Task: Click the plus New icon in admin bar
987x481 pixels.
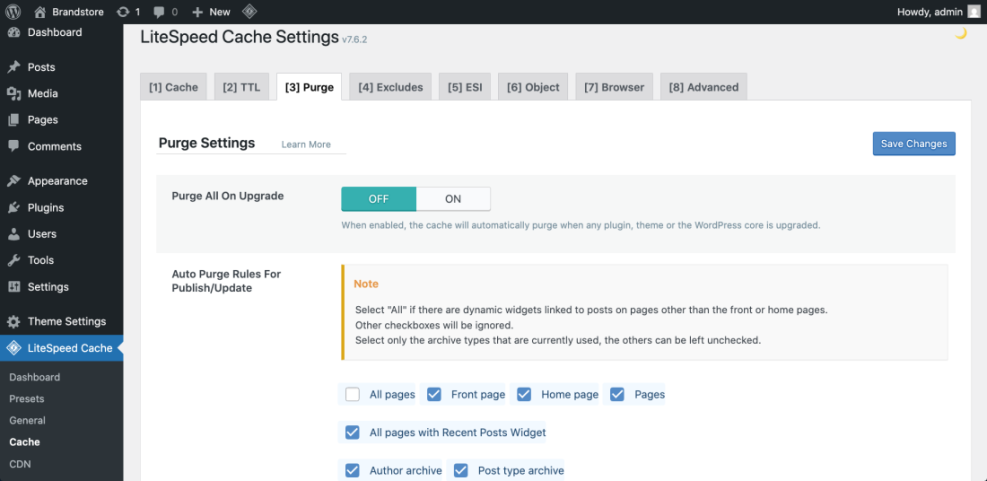Action: pos(197,11)
